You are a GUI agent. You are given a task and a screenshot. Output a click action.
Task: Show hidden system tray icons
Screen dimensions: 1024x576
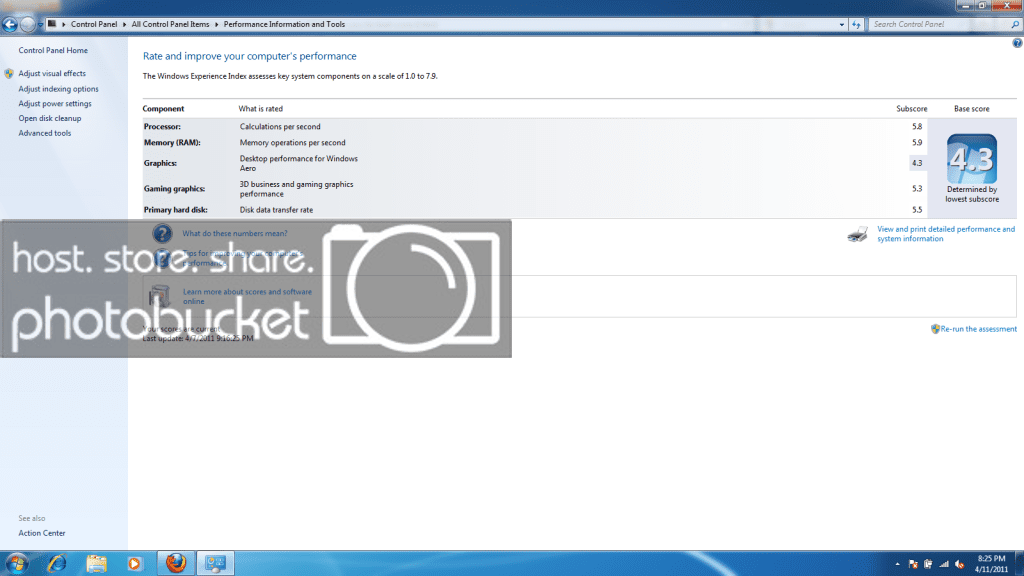pos(897,564)
